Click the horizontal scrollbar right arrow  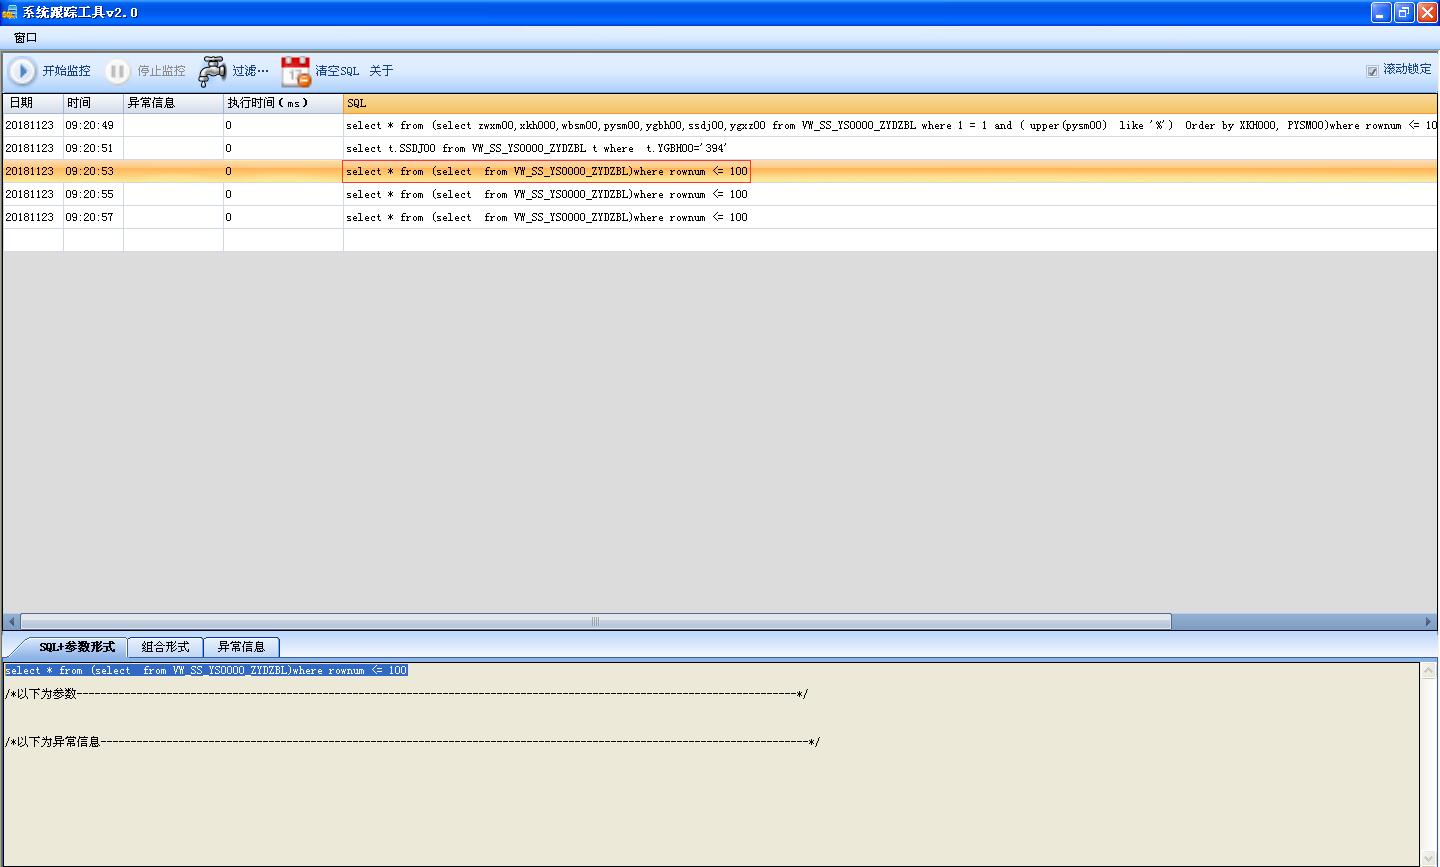pos(1428,622)
